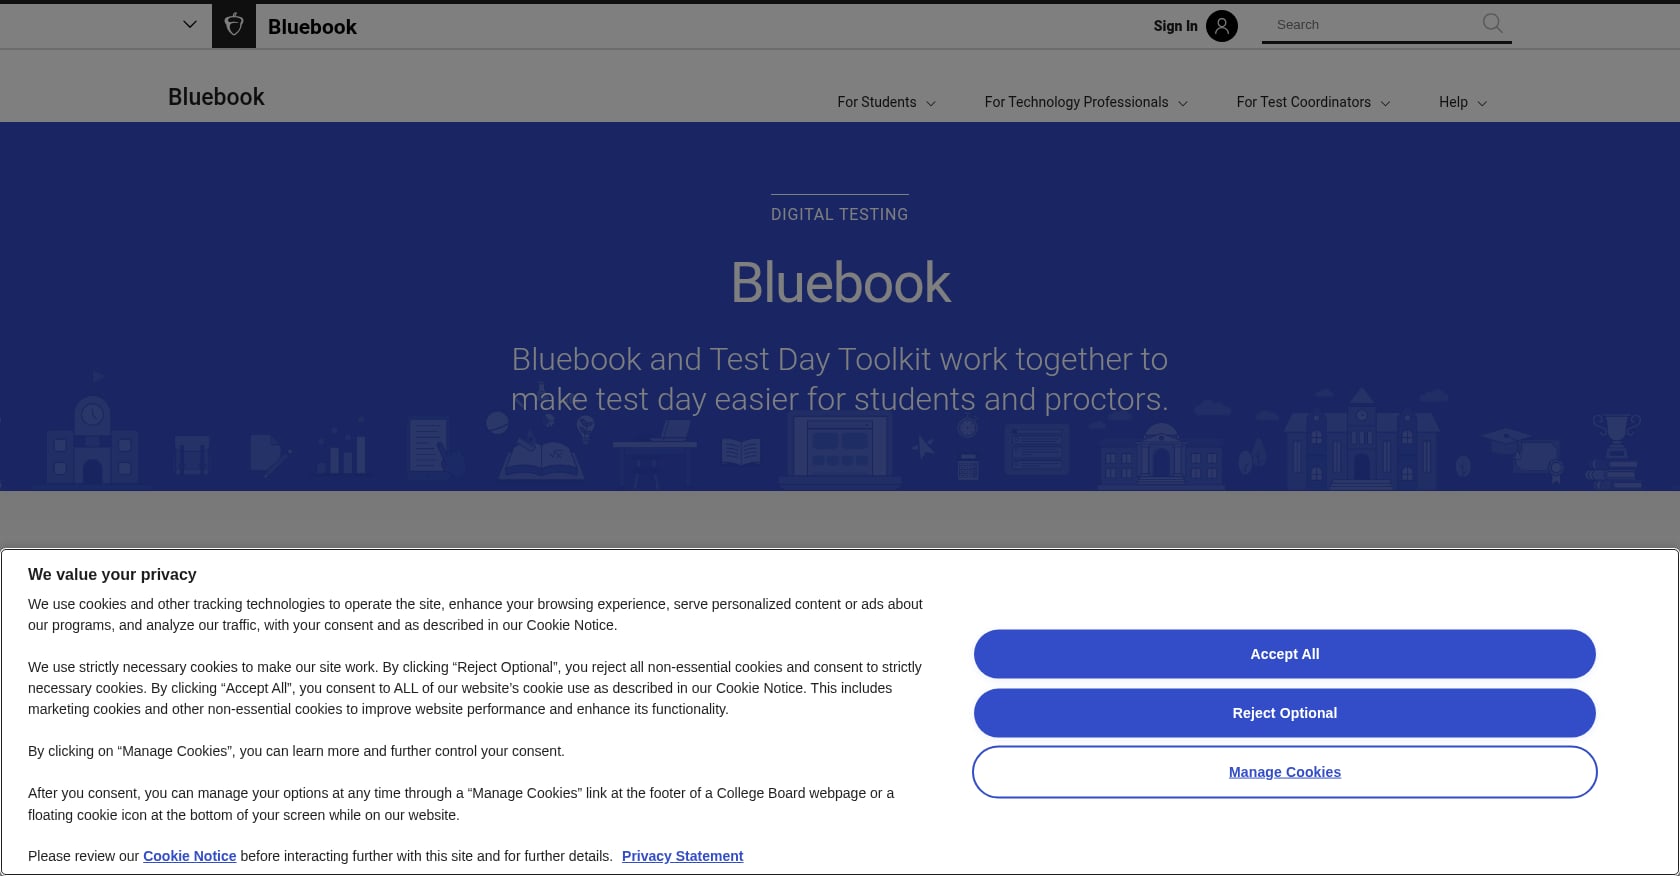Open the Manage Cookies options
1680x876 pixels.
(1284, 772)
